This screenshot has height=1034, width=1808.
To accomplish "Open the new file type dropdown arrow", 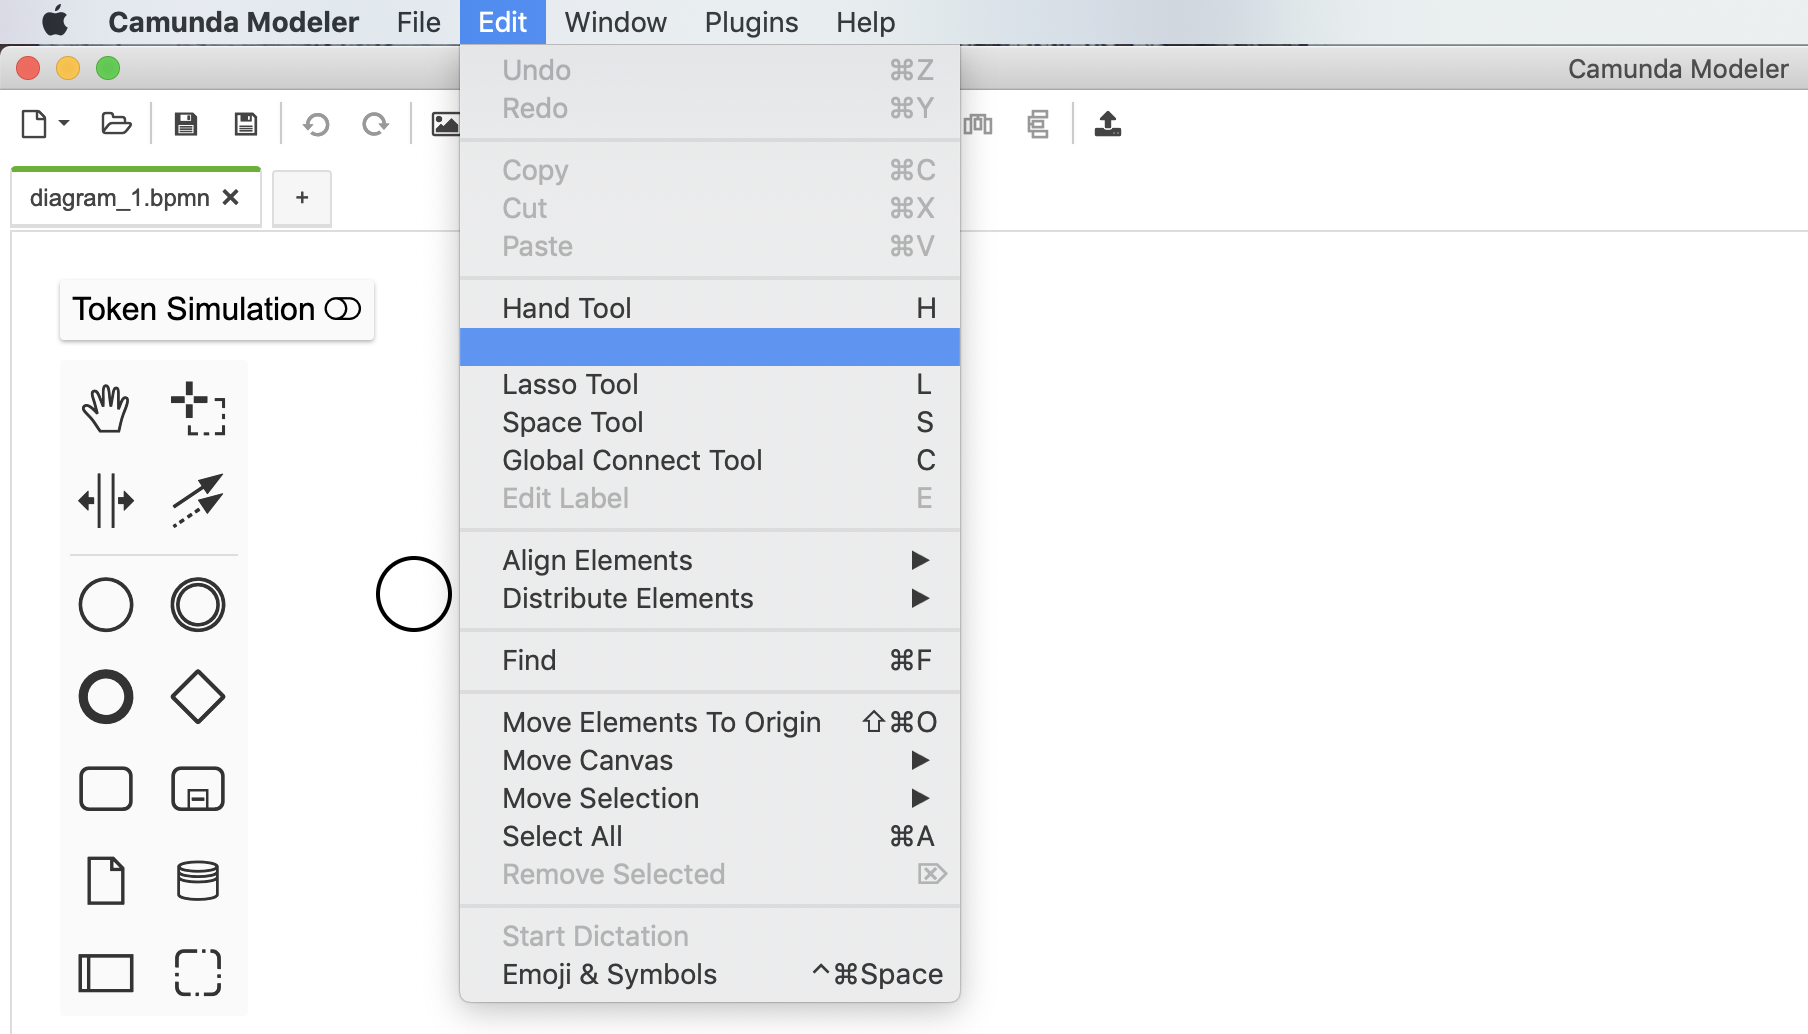I will 64,123.
